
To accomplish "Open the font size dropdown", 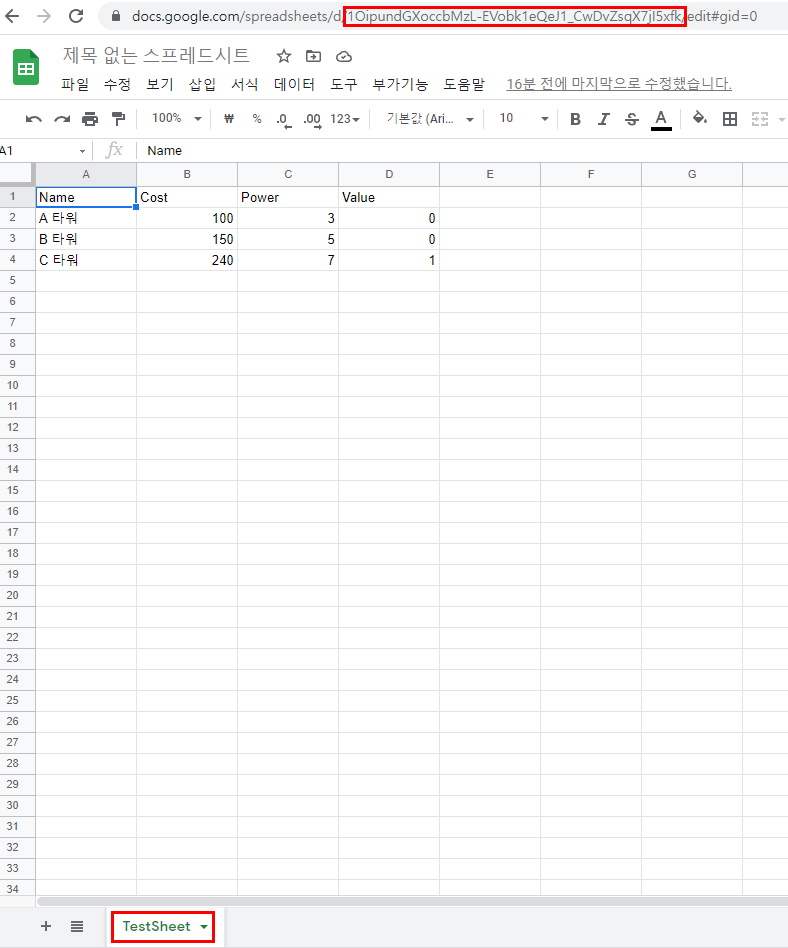I will coord(524,118).
